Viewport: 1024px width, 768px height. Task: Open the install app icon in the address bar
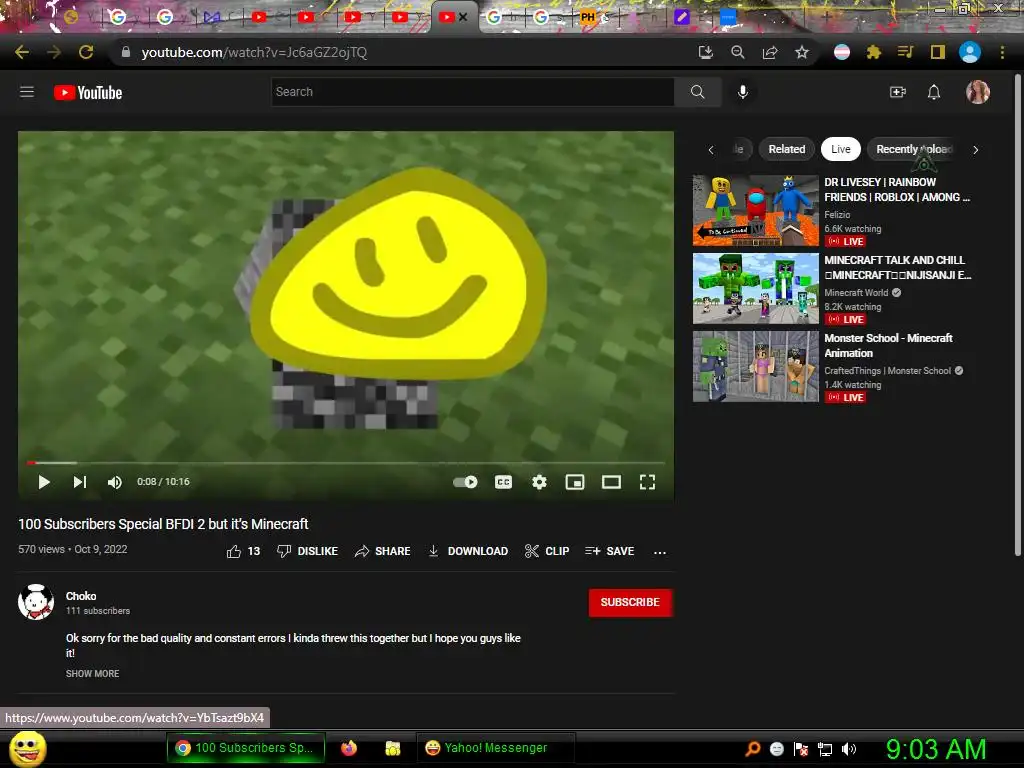coord(706,52)
